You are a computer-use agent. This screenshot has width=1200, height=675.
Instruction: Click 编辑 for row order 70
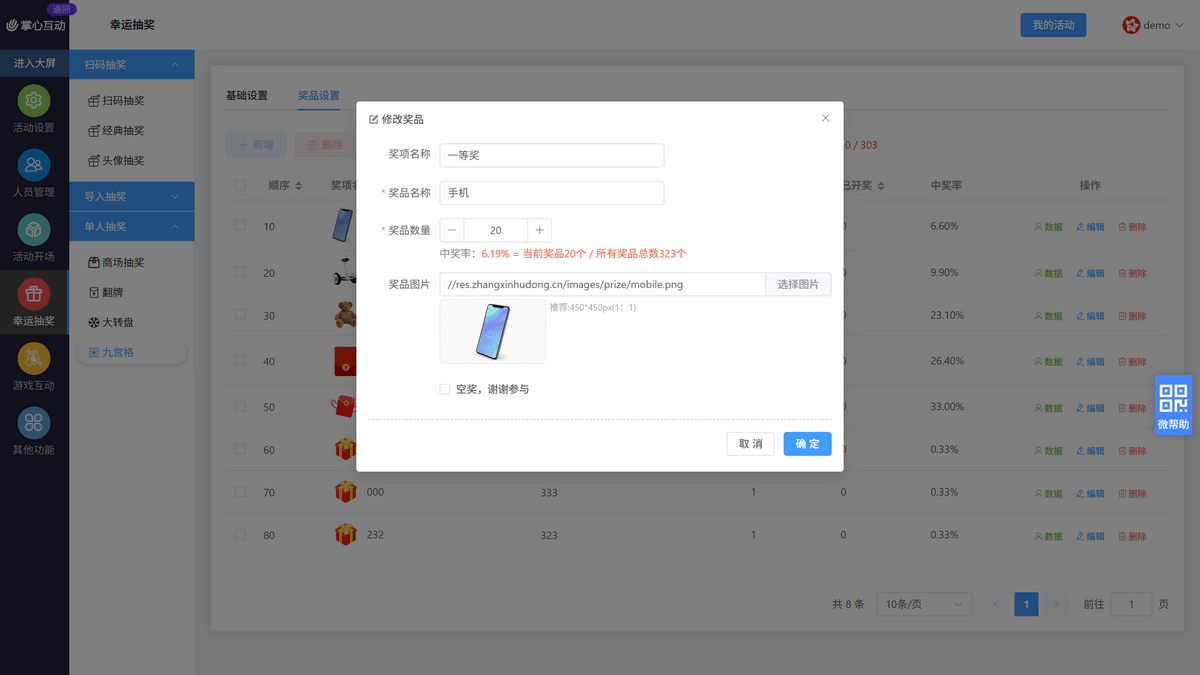(x=1090, y=494)
